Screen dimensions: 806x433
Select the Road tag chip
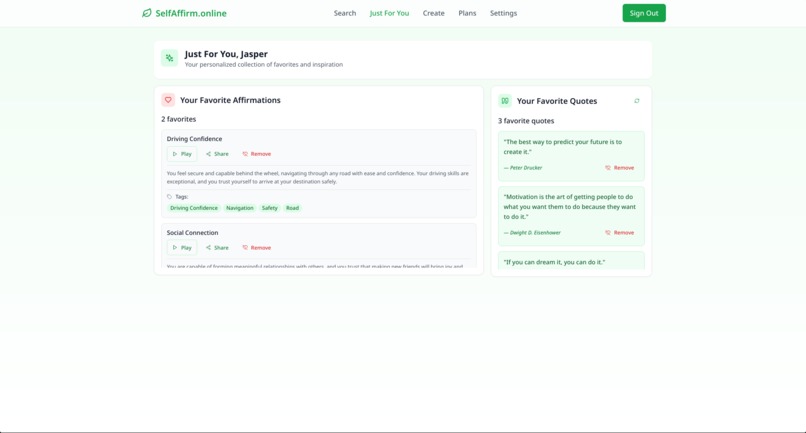292,208
